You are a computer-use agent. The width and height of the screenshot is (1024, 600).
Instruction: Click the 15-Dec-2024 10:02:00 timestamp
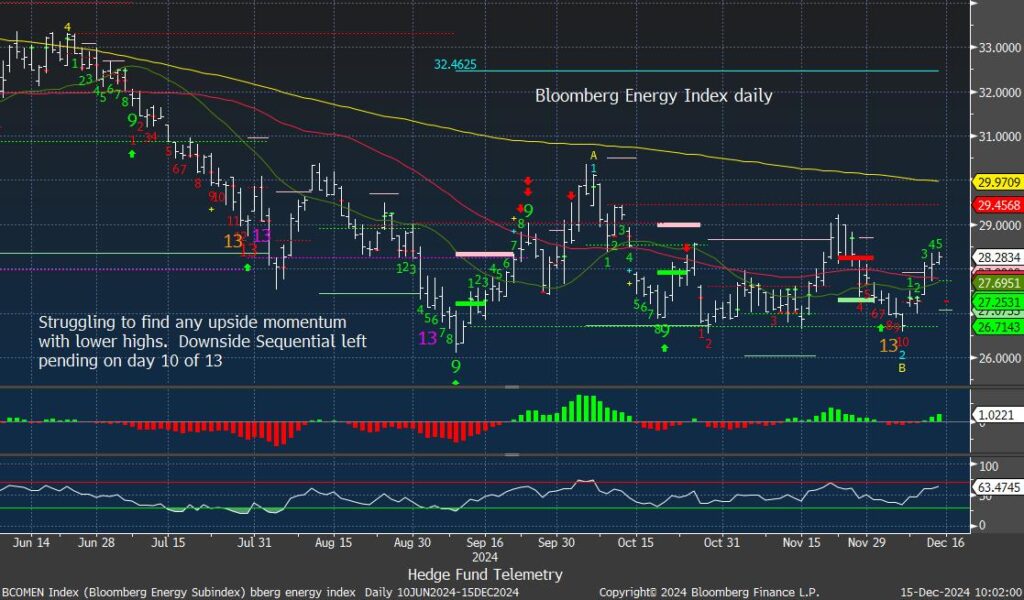tap(960, 592)
